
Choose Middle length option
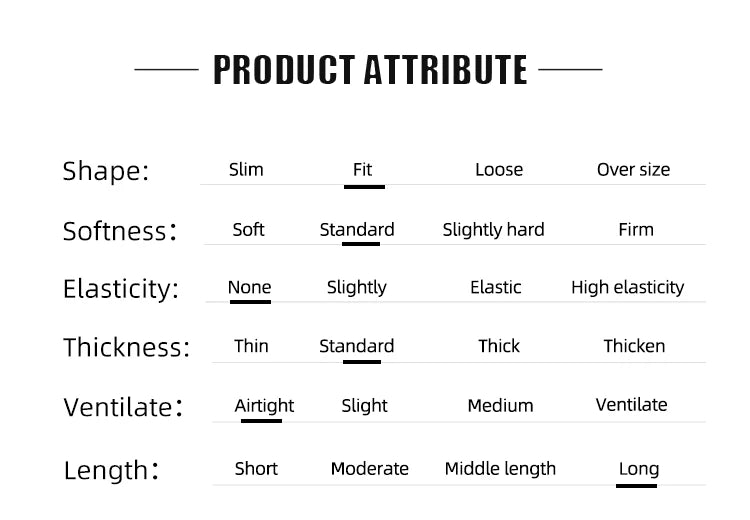click(x=500, y=469)
